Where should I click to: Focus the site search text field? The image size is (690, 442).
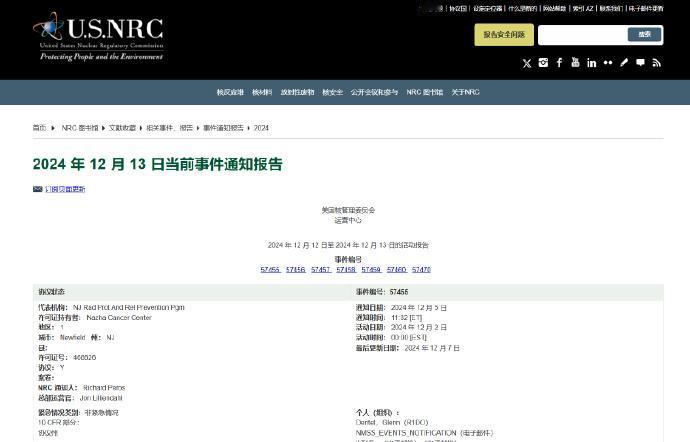tap(583, 35)
